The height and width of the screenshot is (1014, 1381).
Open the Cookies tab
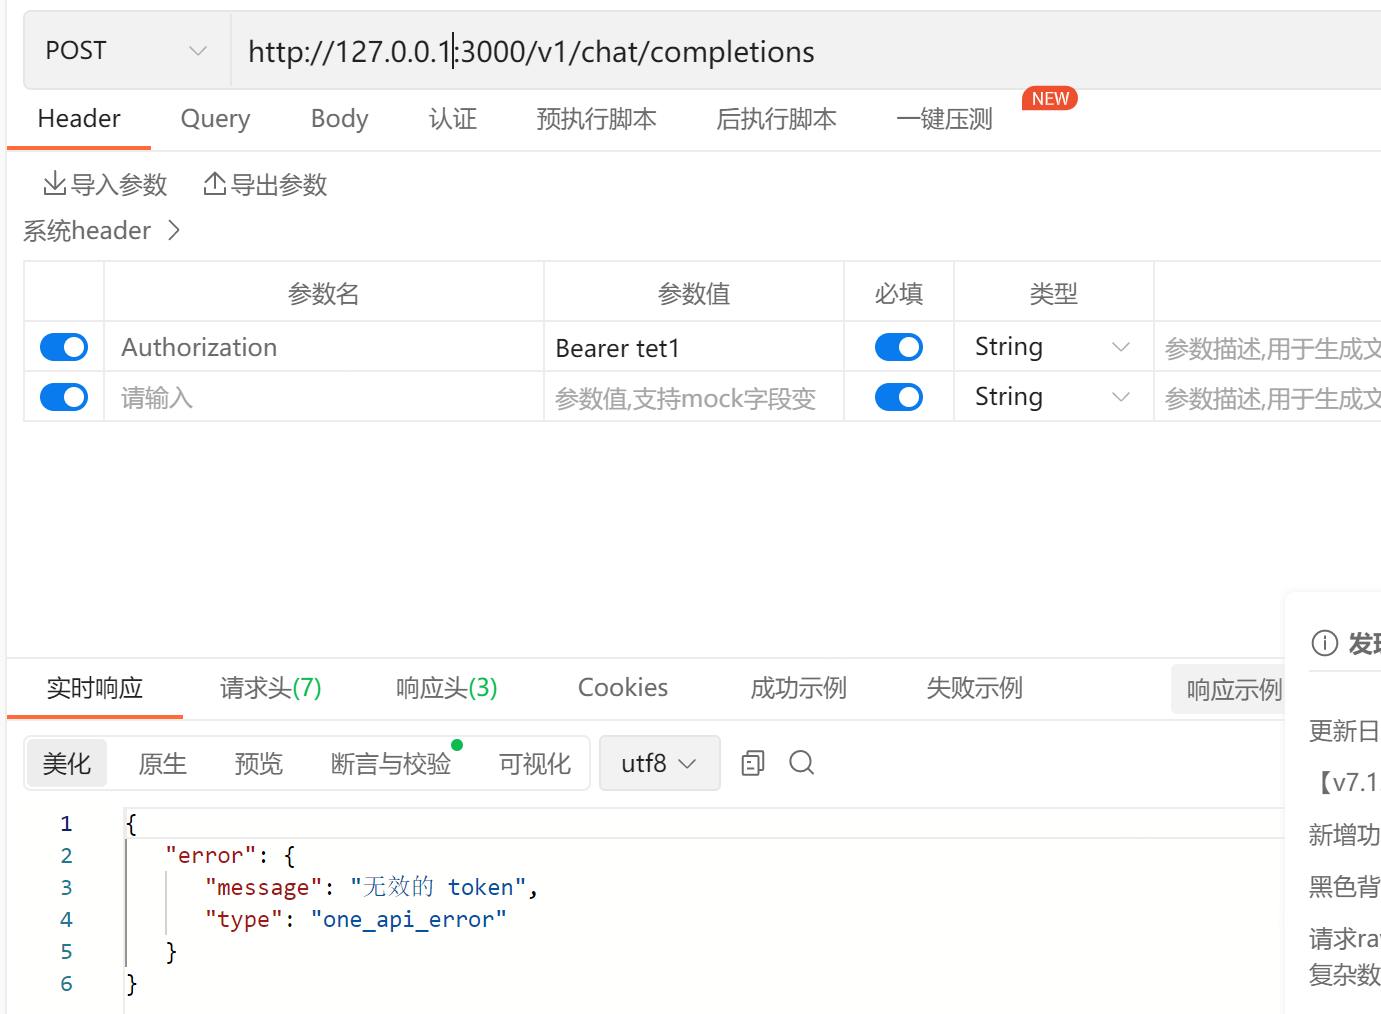pos(622,687)
